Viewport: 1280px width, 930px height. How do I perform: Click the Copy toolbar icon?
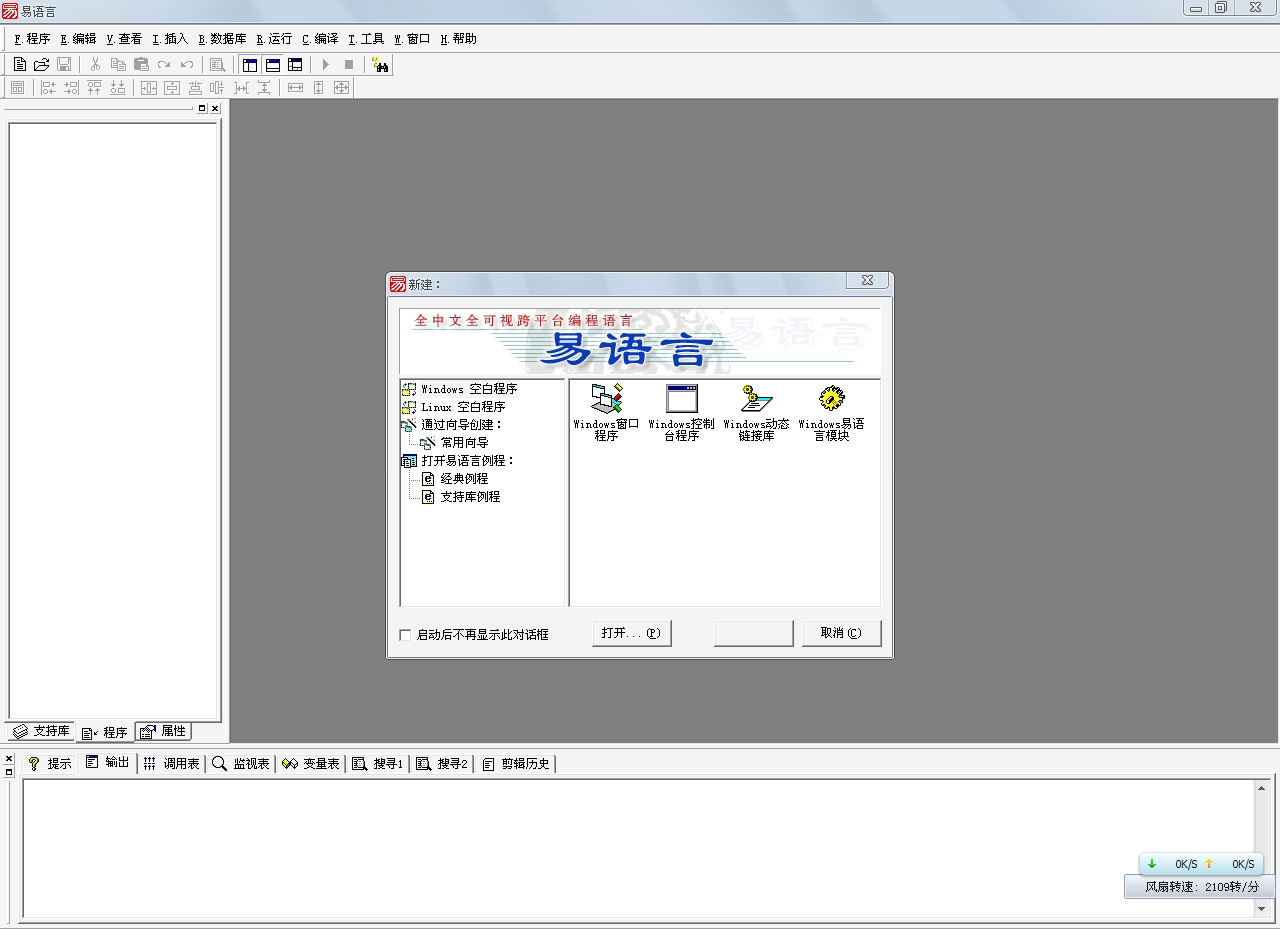point(118,64)
